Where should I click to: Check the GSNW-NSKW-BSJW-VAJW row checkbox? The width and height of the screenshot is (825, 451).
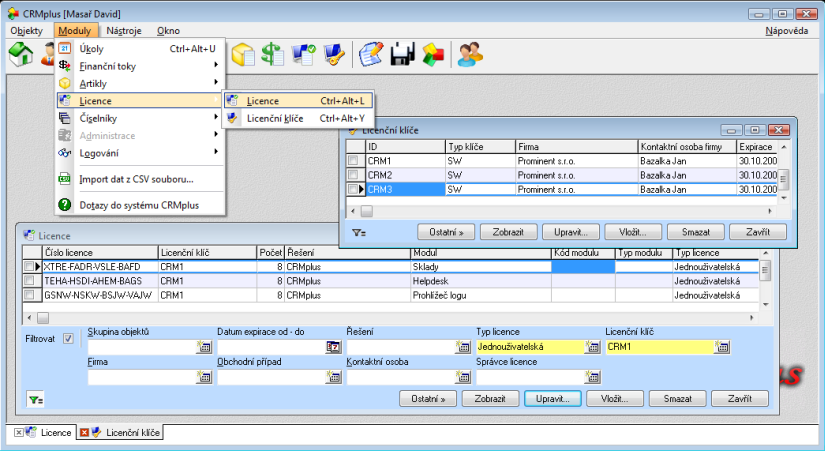pyautogui.click(x=29, y=295)
